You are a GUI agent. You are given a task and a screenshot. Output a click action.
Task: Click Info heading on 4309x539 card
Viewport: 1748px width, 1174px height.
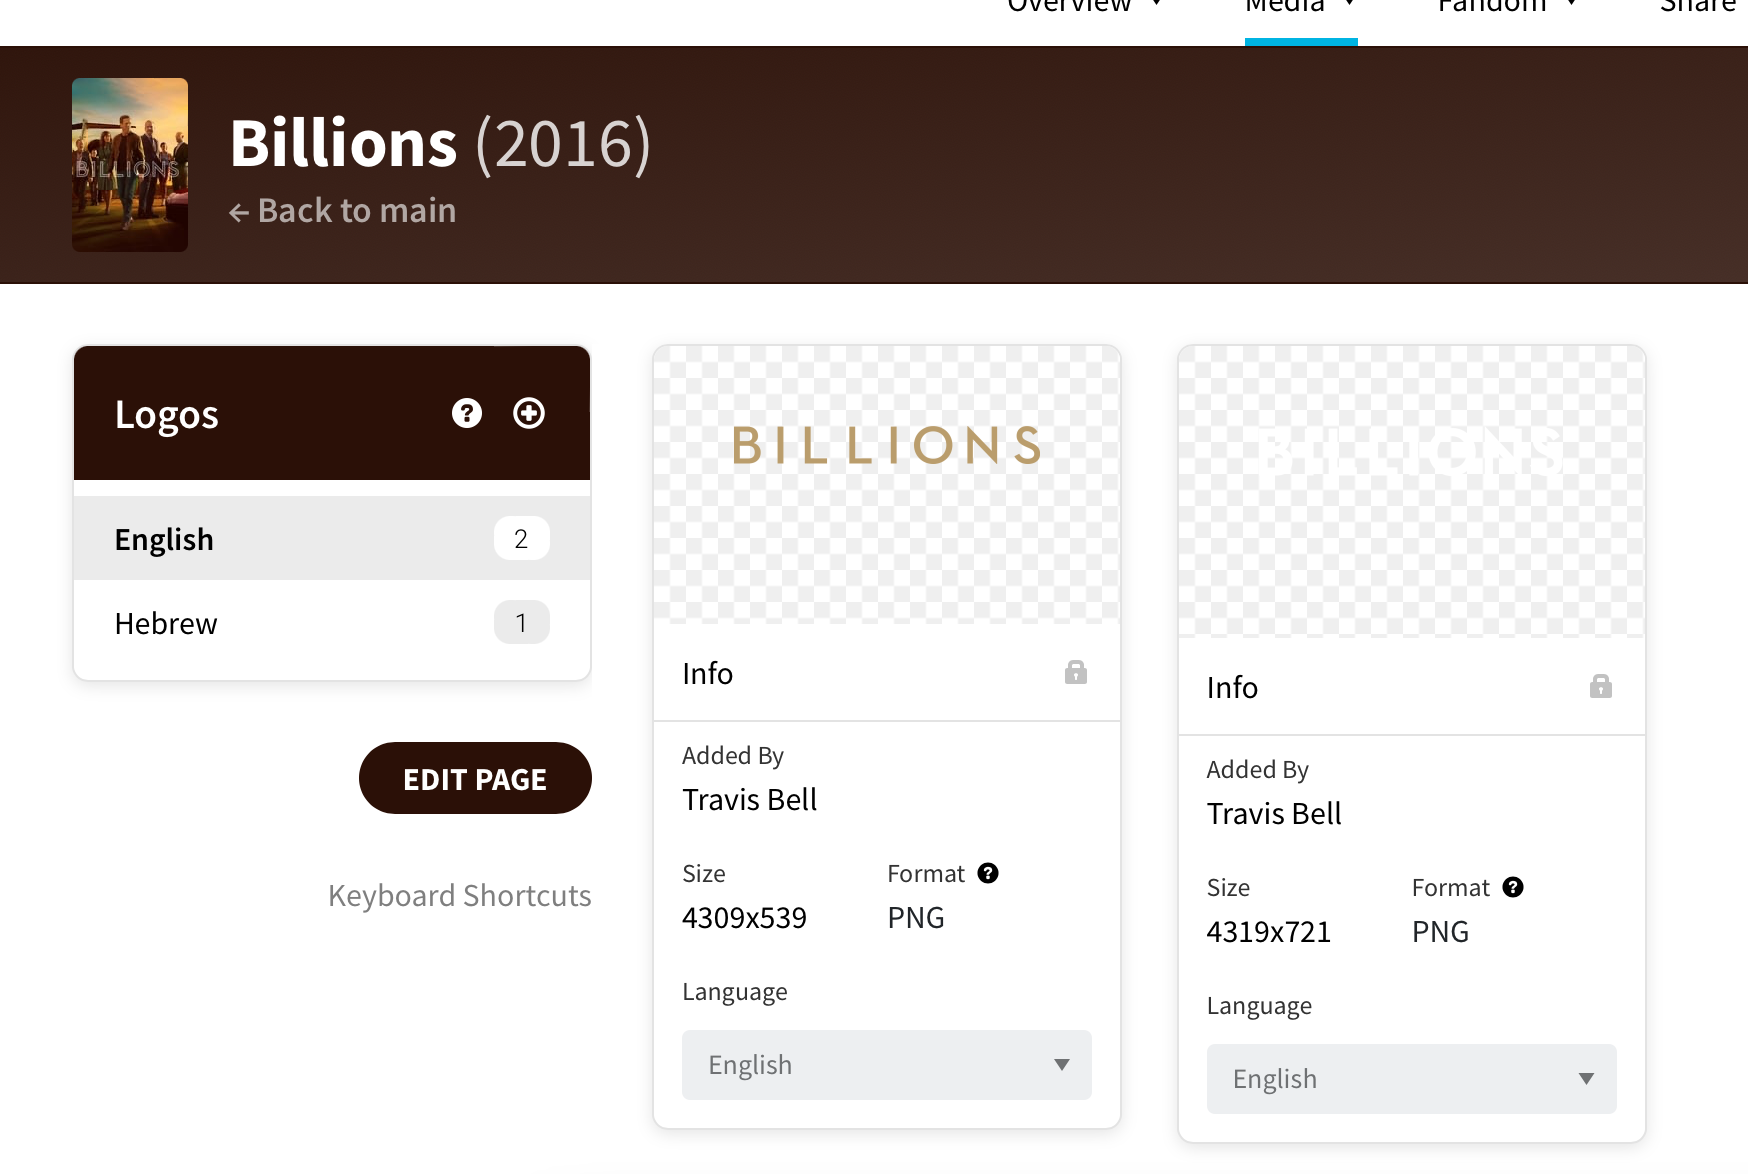707,674
